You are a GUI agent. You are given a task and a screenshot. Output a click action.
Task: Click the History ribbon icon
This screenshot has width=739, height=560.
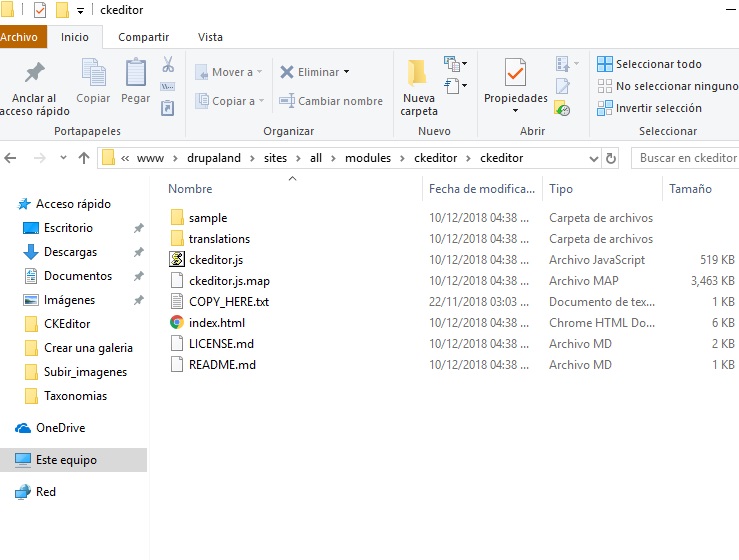[x=562, y=109]
